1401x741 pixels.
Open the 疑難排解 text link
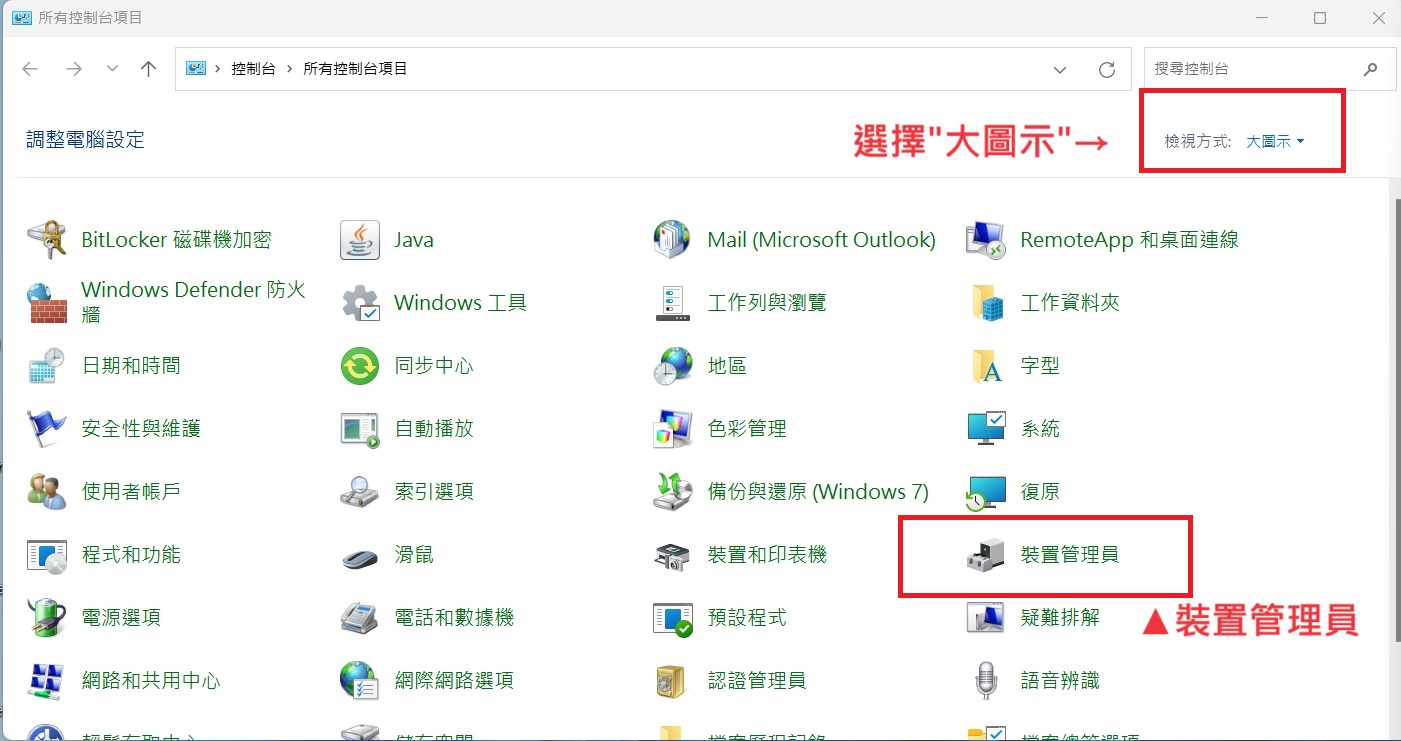1060,618
